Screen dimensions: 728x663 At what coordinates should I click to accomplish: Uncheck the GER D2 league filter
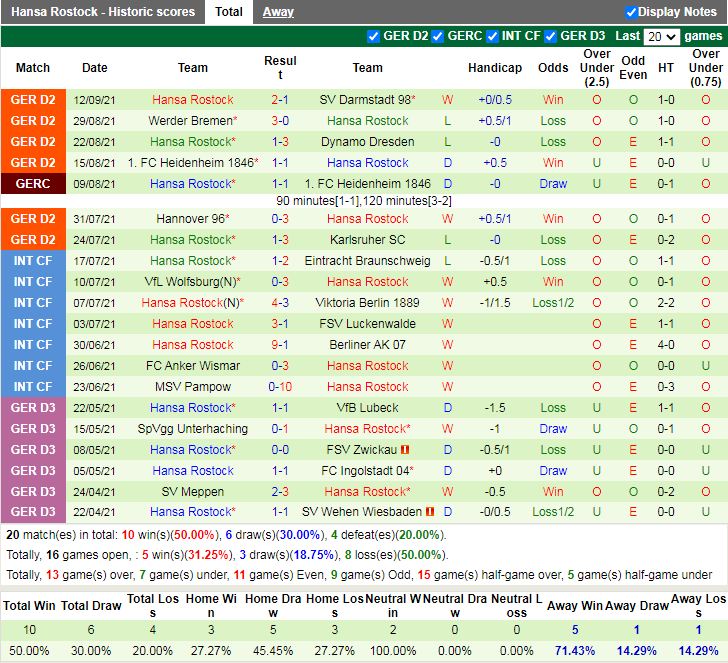pos(374,36)
